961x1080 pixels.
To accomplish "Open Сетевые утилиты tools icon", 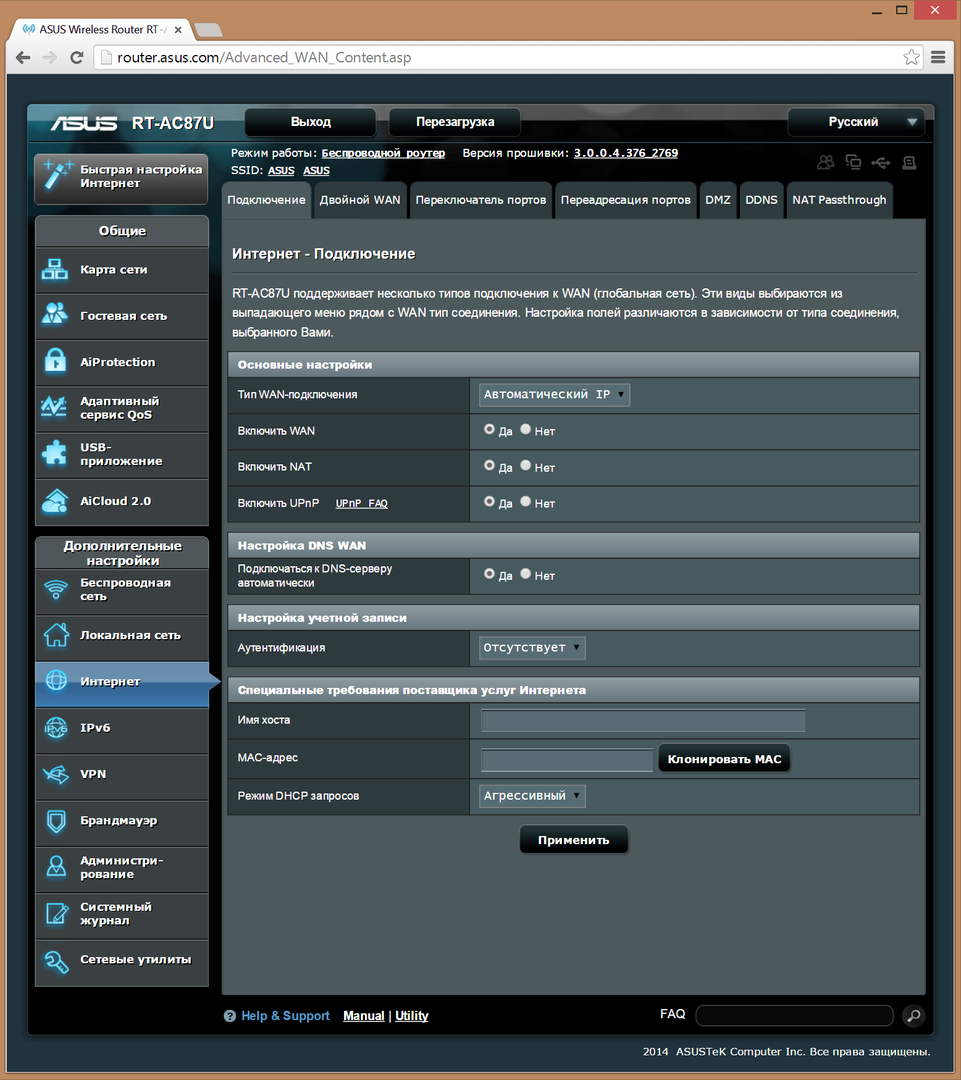I will point(54,960).
